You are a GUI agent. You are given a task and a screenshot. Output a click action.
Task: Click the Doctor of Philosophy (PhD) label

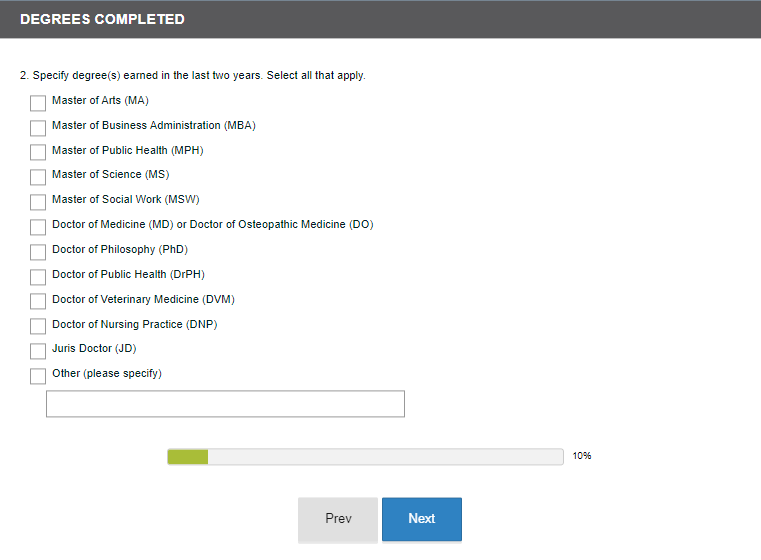point(120,250)
